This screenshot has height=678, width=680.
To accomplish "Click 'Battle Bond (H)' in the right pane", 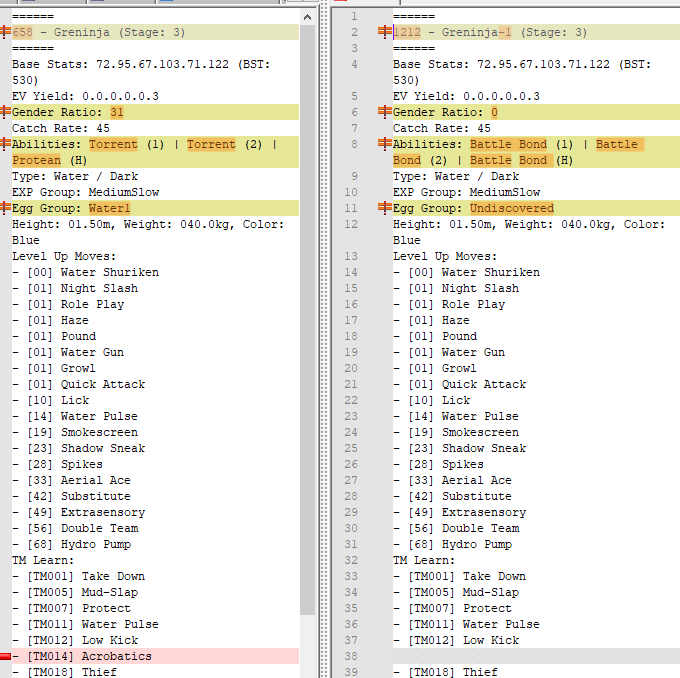I will (522, 160).
